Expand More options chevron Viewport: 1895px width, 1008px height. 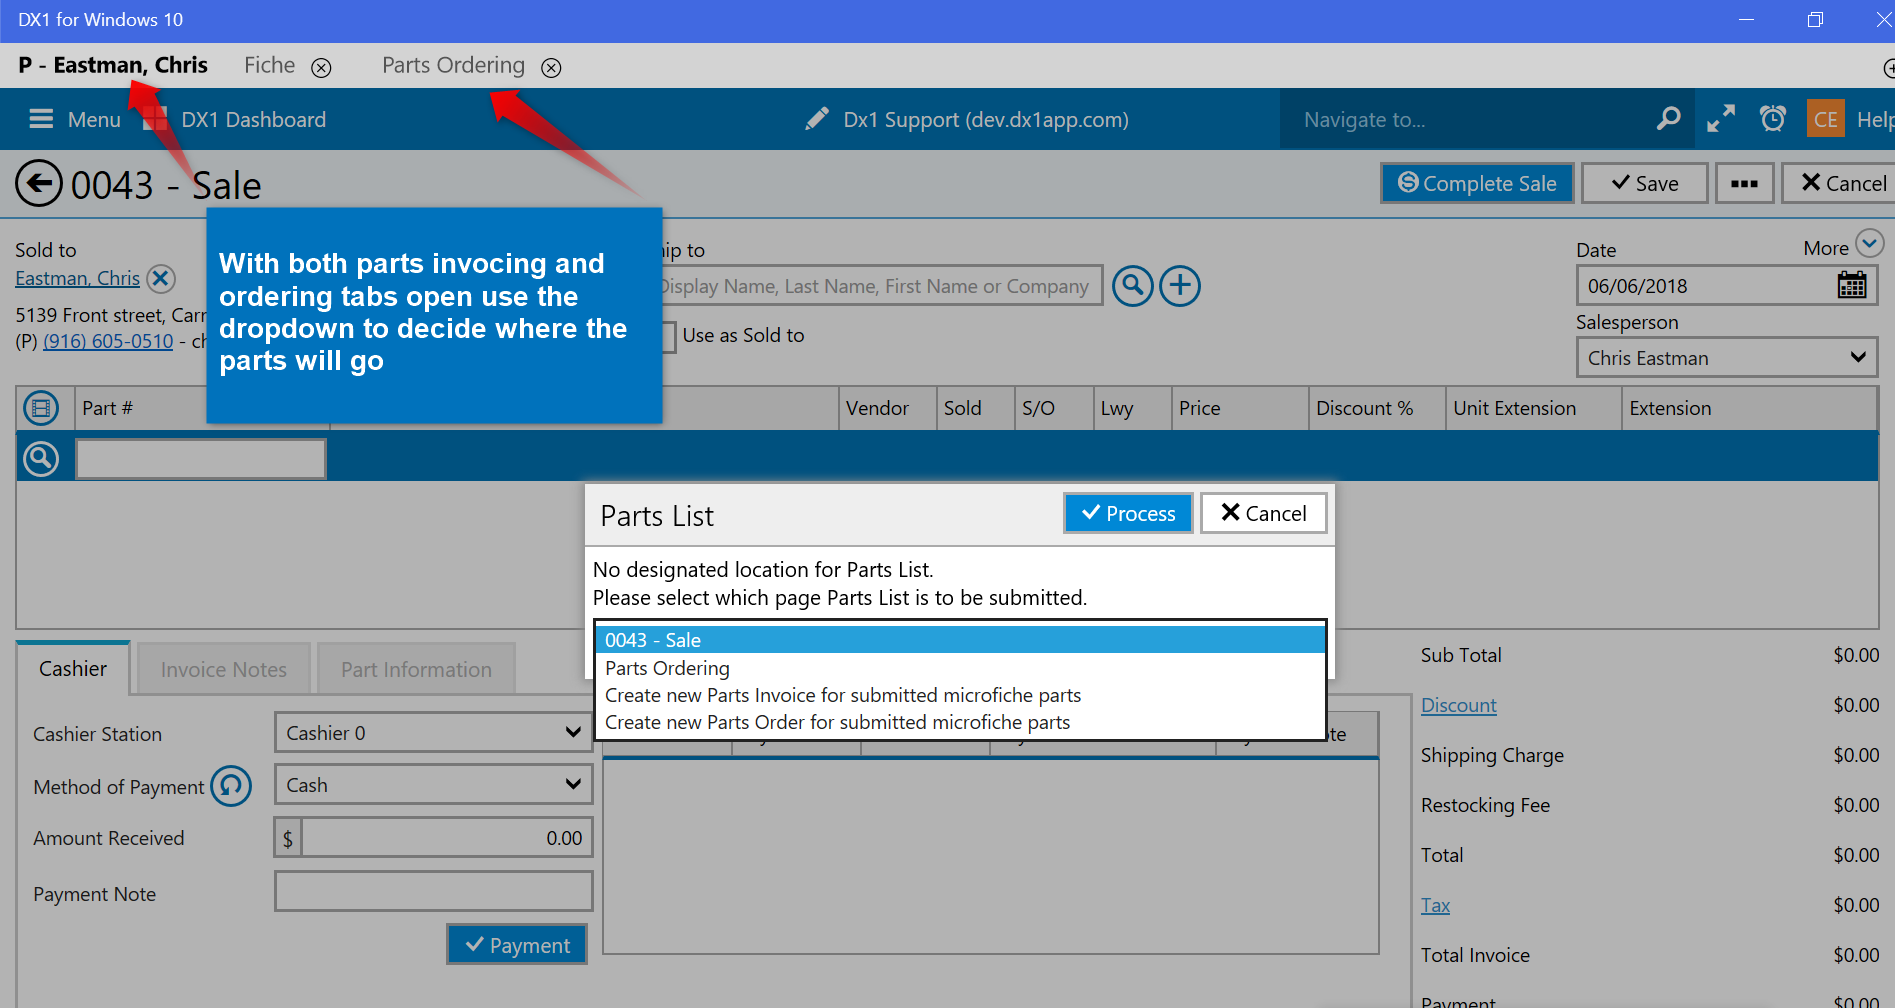click(x=1870, y=243)
